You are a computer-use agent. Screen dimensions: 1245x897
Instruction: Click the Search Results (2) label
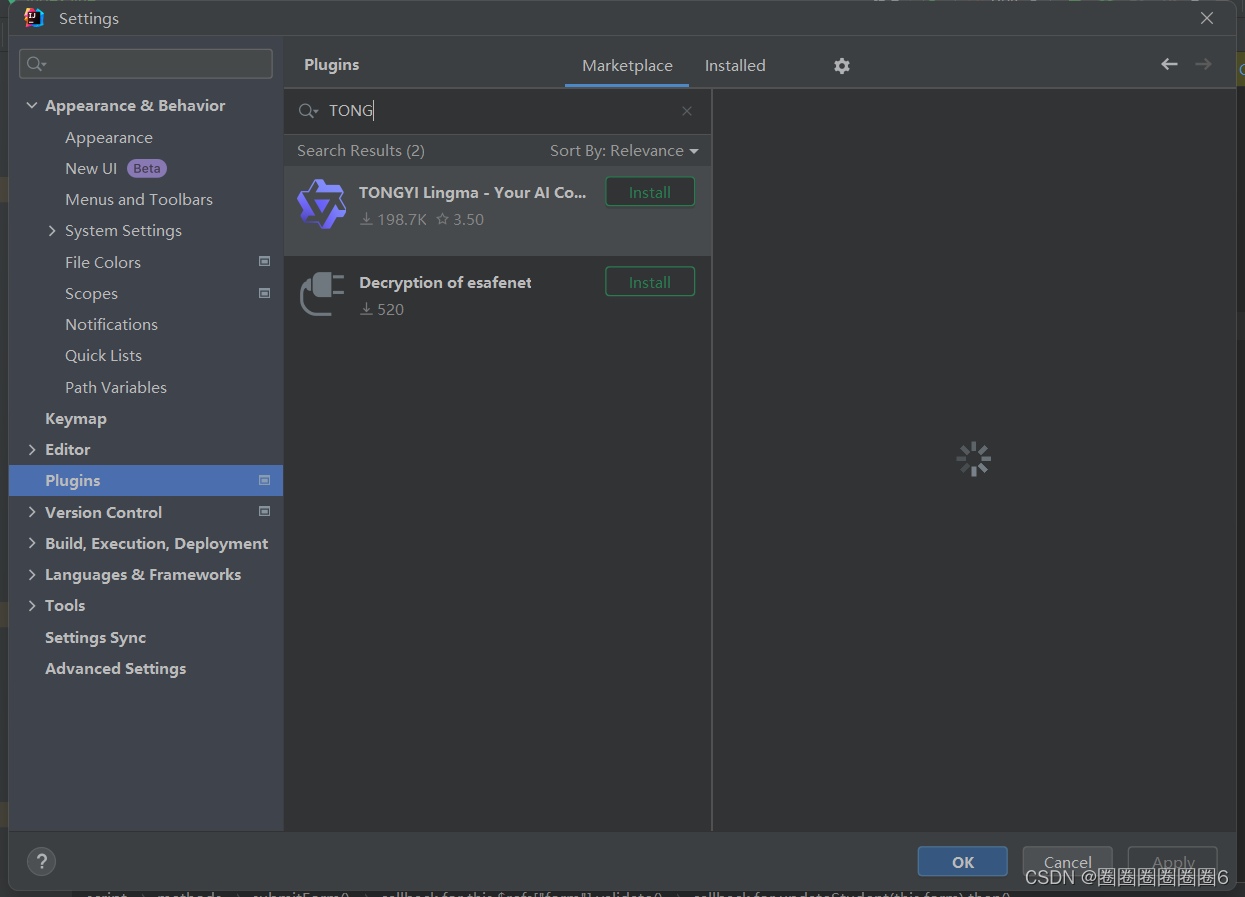click(x=361, y=151)
